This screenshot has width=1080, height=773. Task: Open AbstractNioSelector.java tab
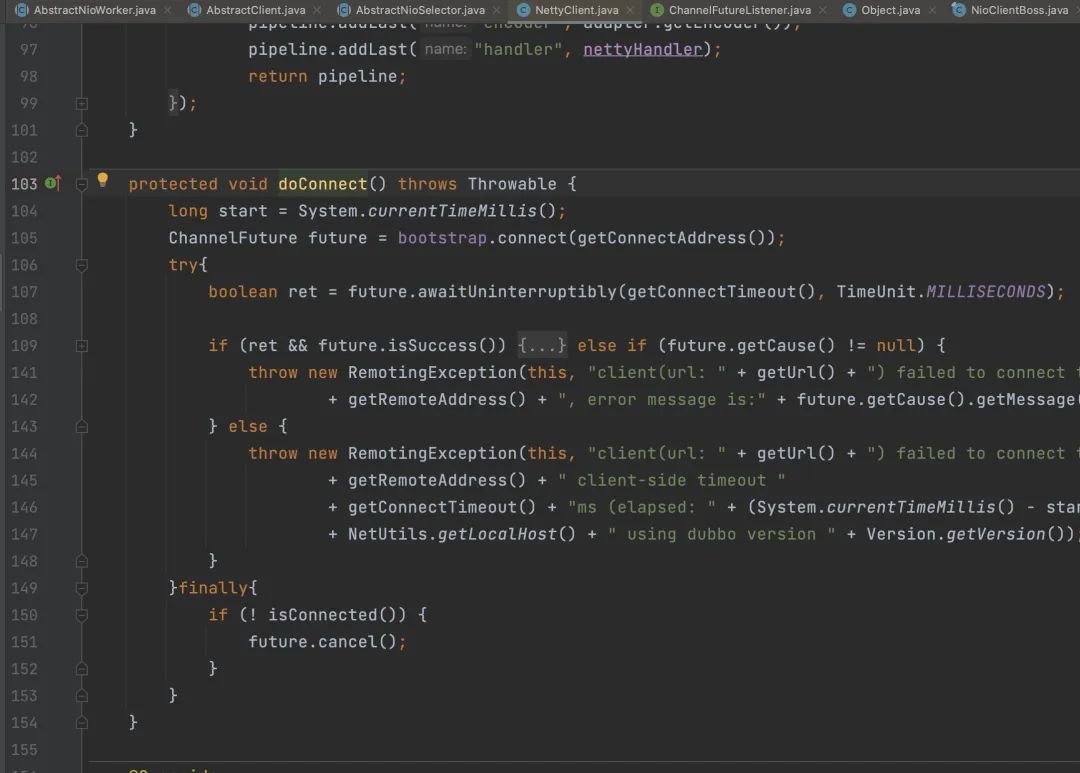pyautogui.click(x=420, y=10)
